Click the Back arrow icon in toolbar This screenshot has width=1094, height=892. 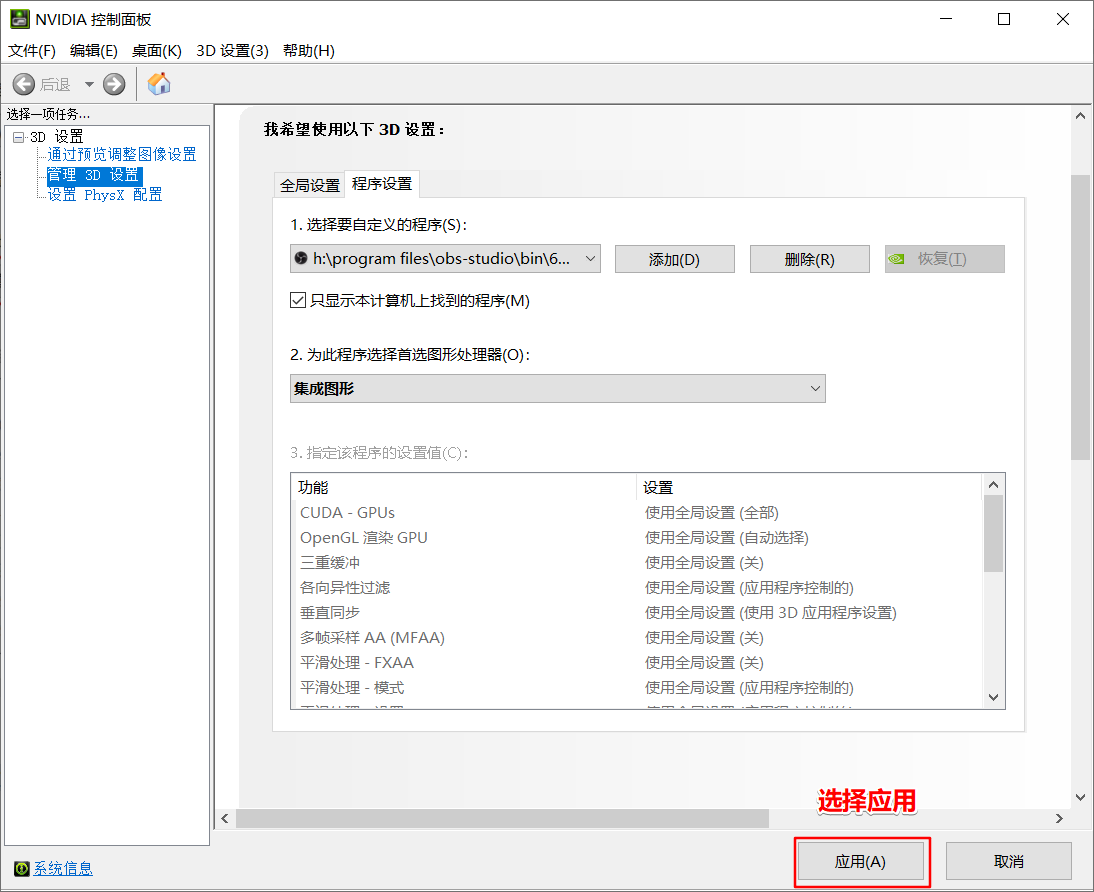(24, 84)
